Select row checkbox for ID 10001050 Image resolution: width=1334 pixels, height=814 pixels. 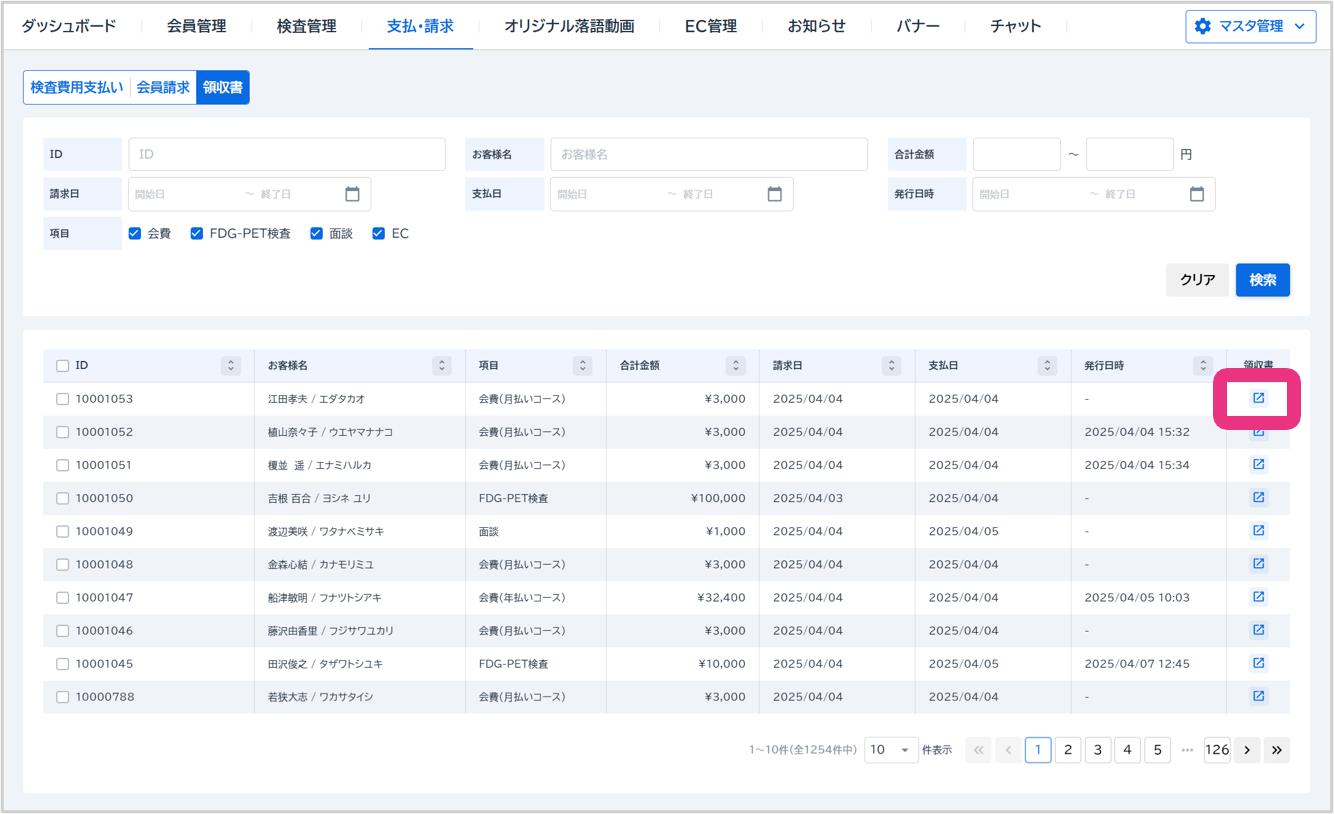(x=63, y=498)
